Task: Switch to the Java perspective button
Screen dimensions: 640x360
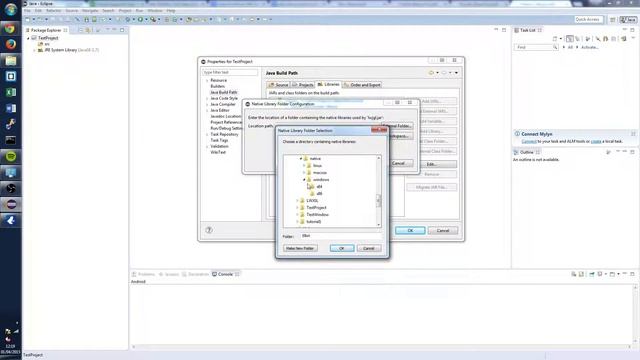Action: tap(628, 20)
